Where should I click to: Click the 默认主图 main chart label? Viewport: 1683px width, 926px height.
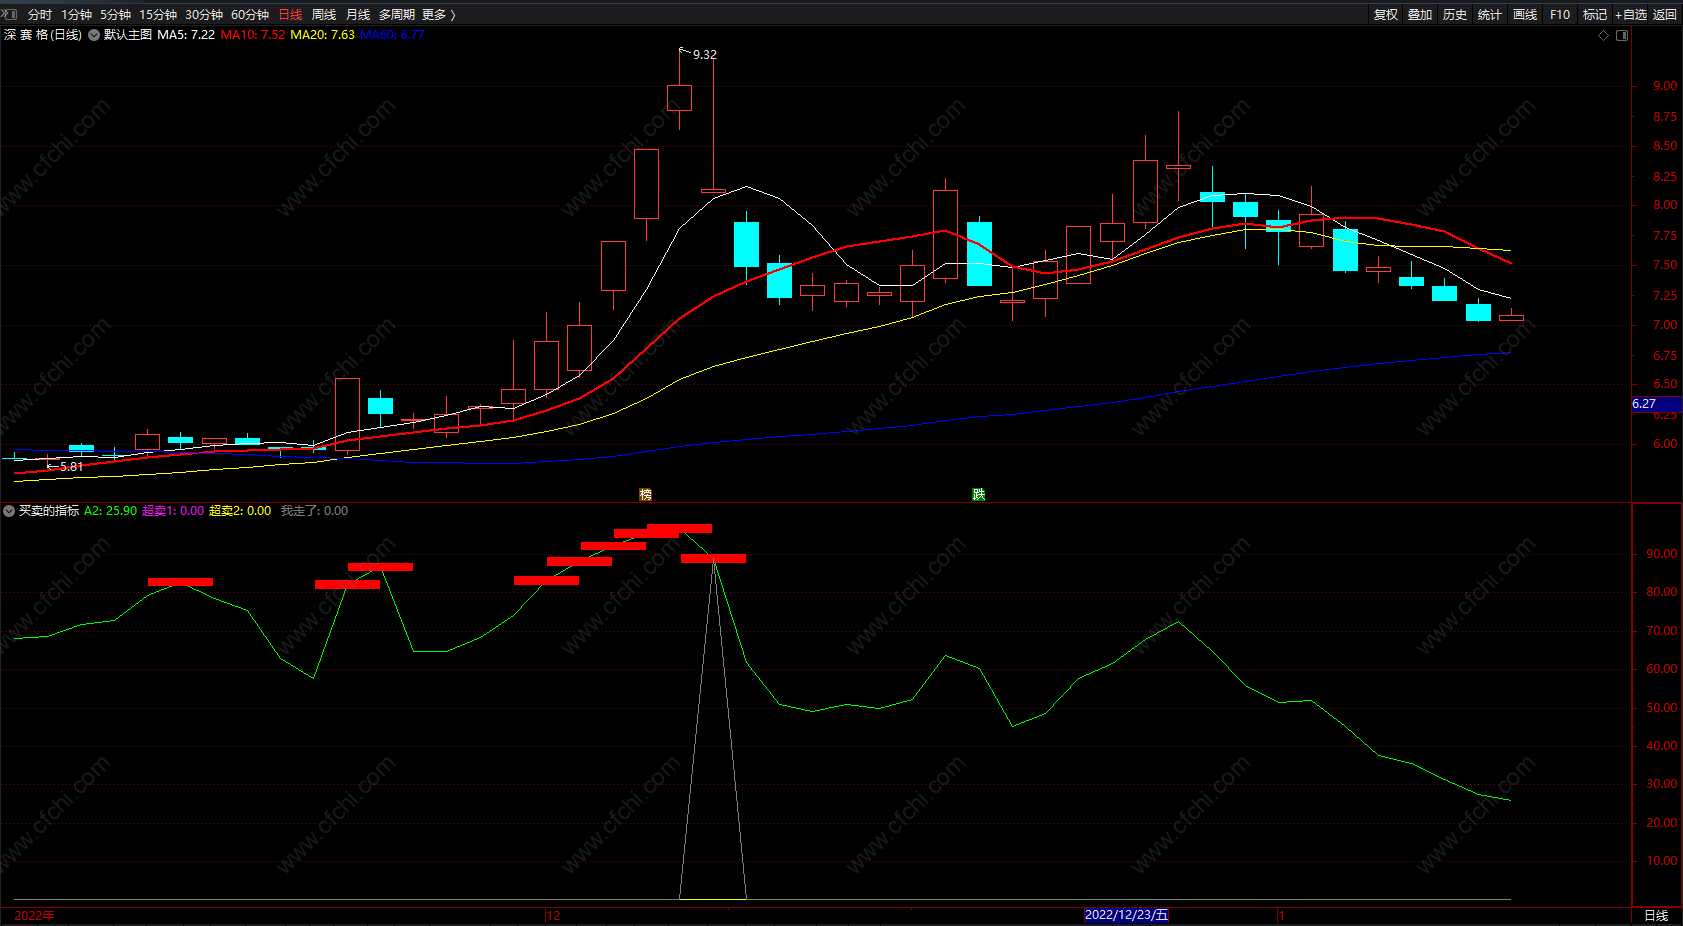128,35
